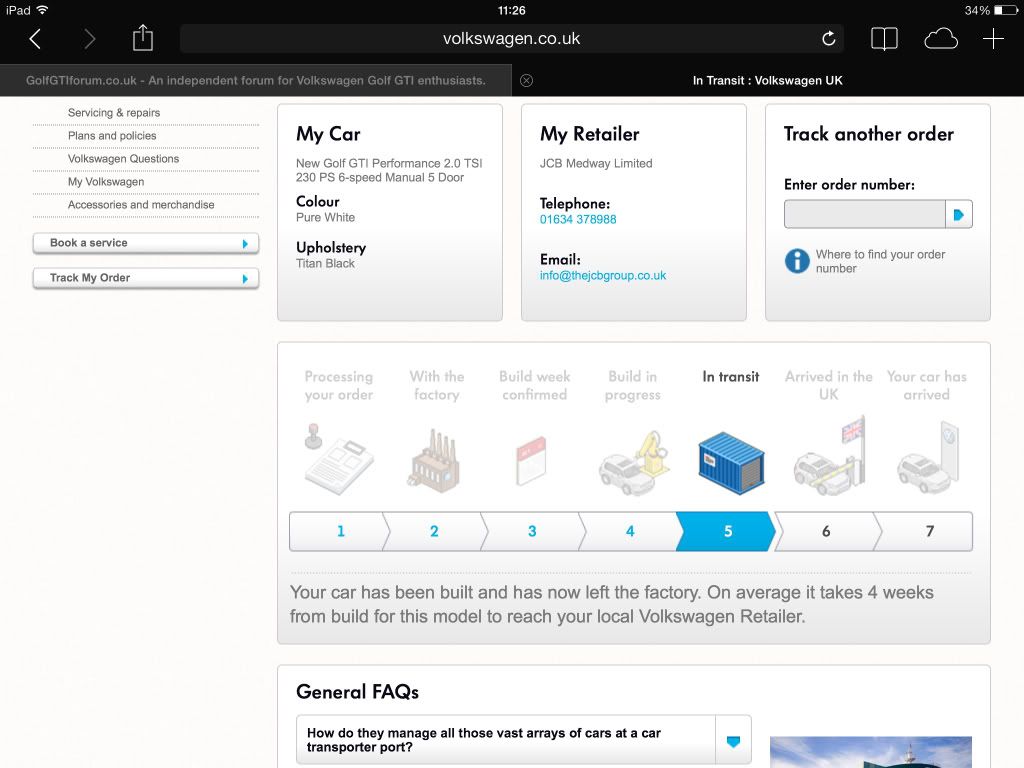Click the In transit stage label
Image resolution: width=1024 pixels, height=768 pixels.
(731, 377)
